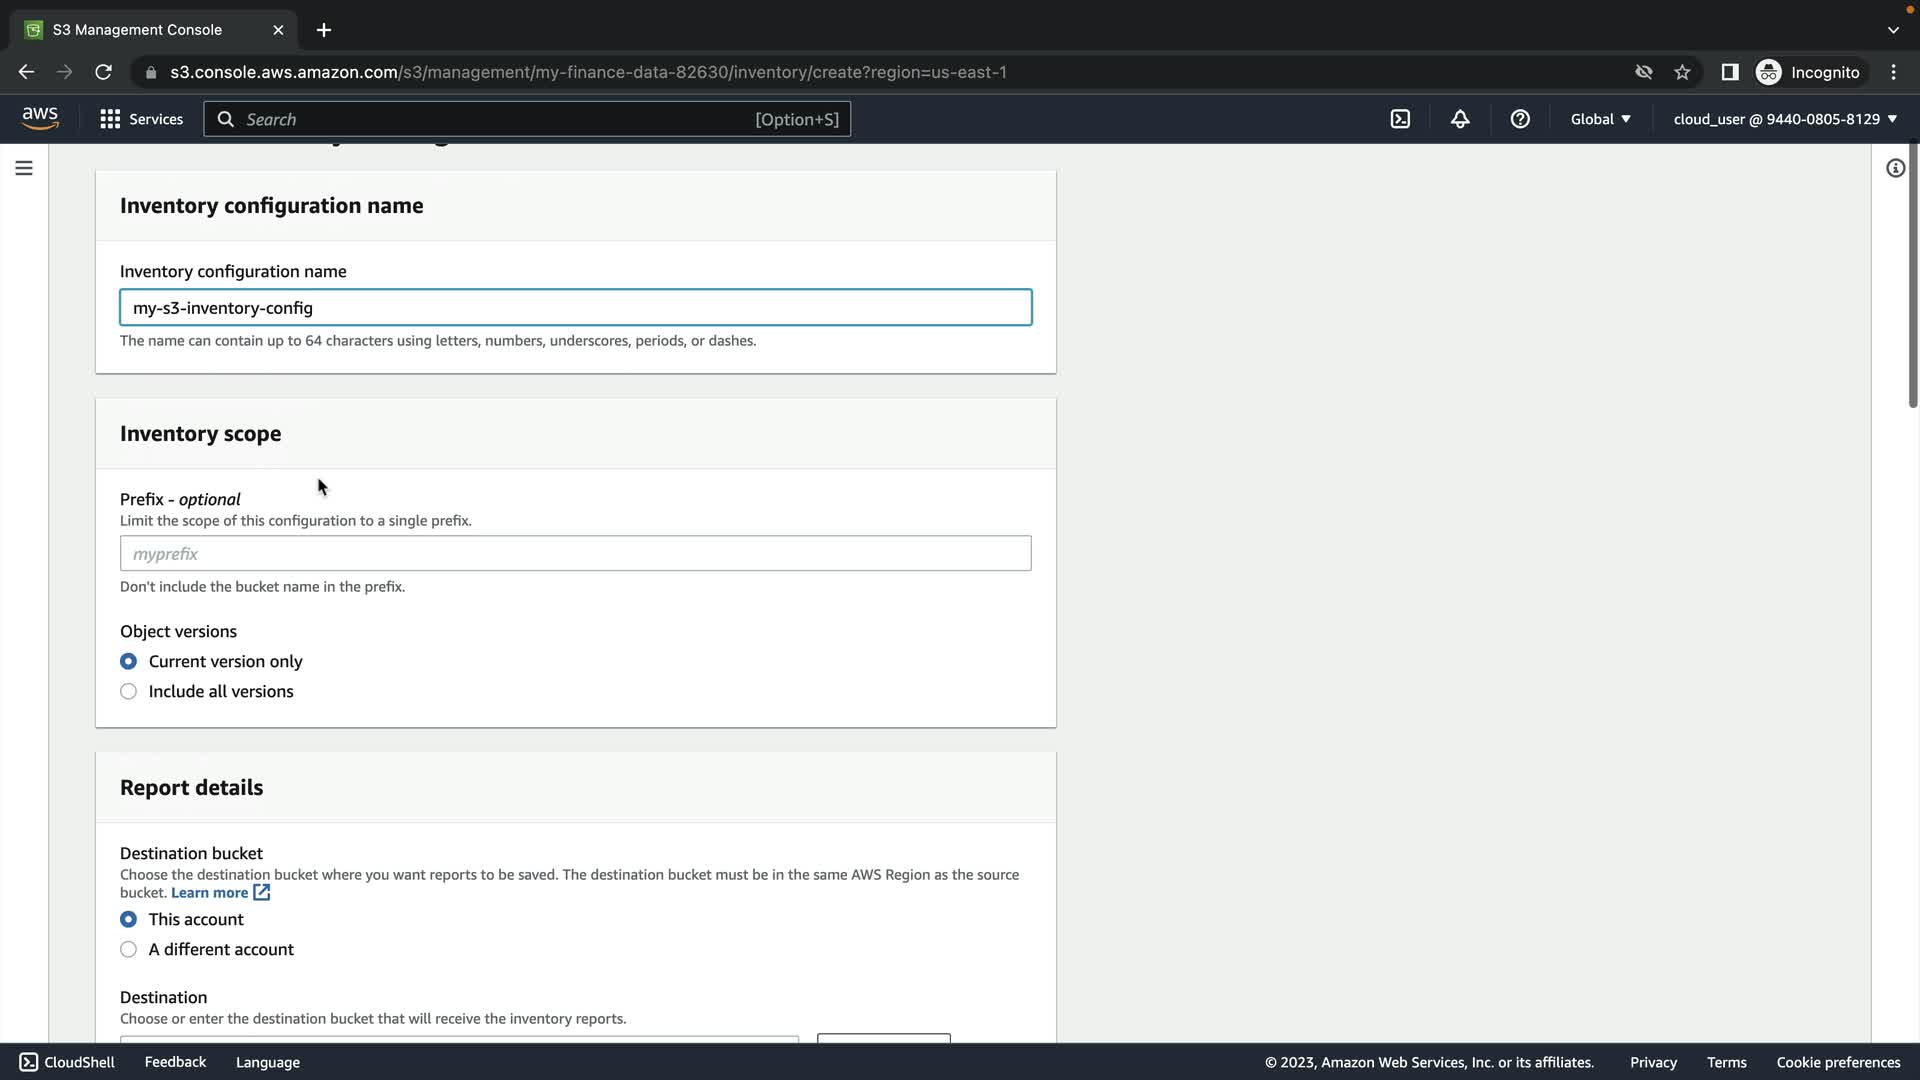
Task: Open CloudShell icon in top navigation
Action: 1400,119
